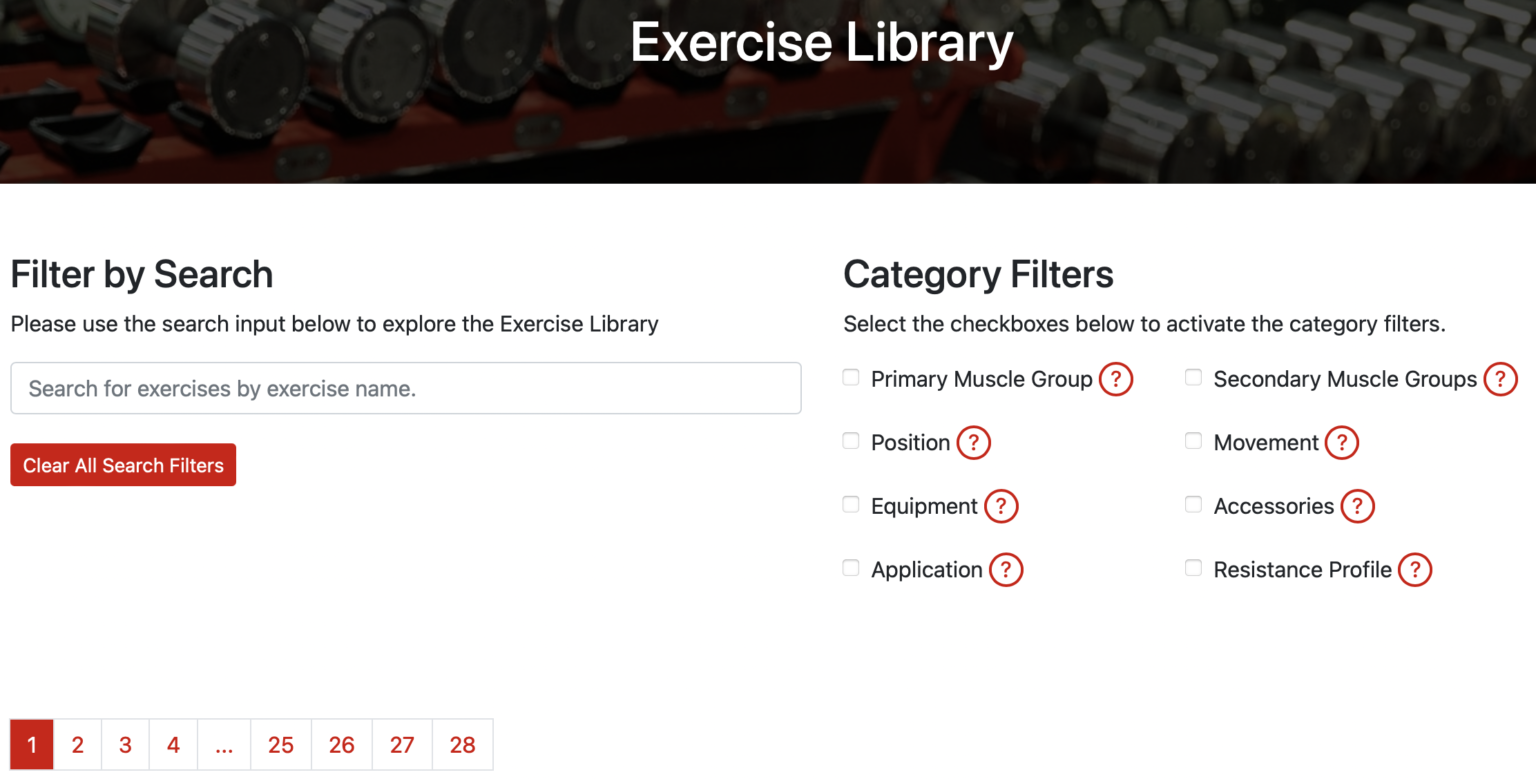Open page 25 of the library

pyautogui.click(x=281, y=745)
